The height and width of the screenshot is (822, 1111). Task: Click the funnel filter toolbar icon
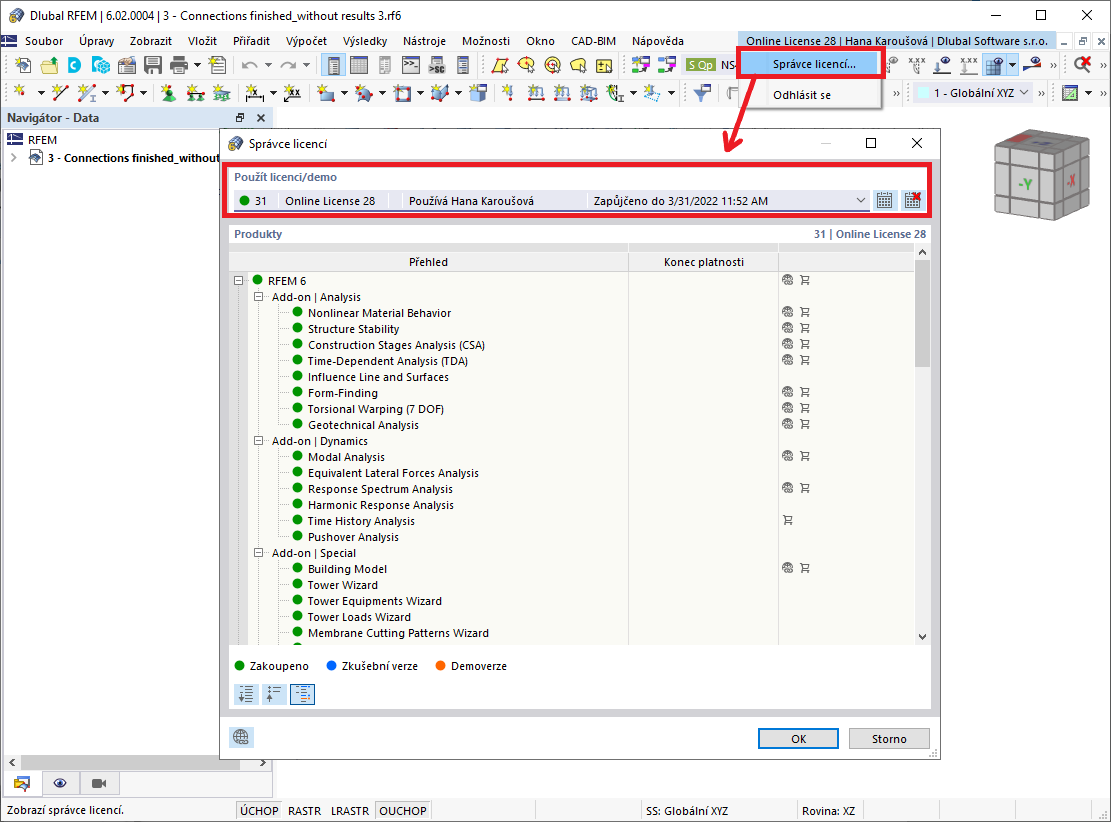click(x=702, y=93)
